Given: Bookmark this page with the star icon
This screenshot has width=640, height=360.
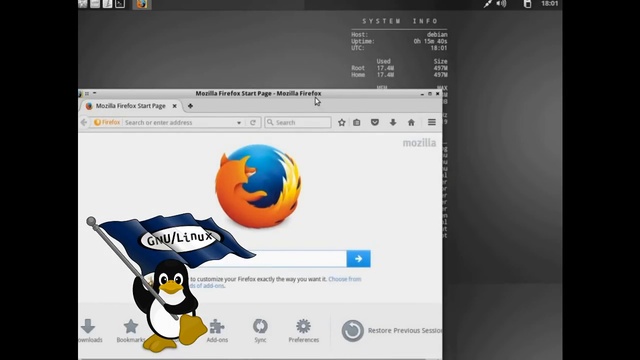Looking at the screenshot, I should [342, 122].
